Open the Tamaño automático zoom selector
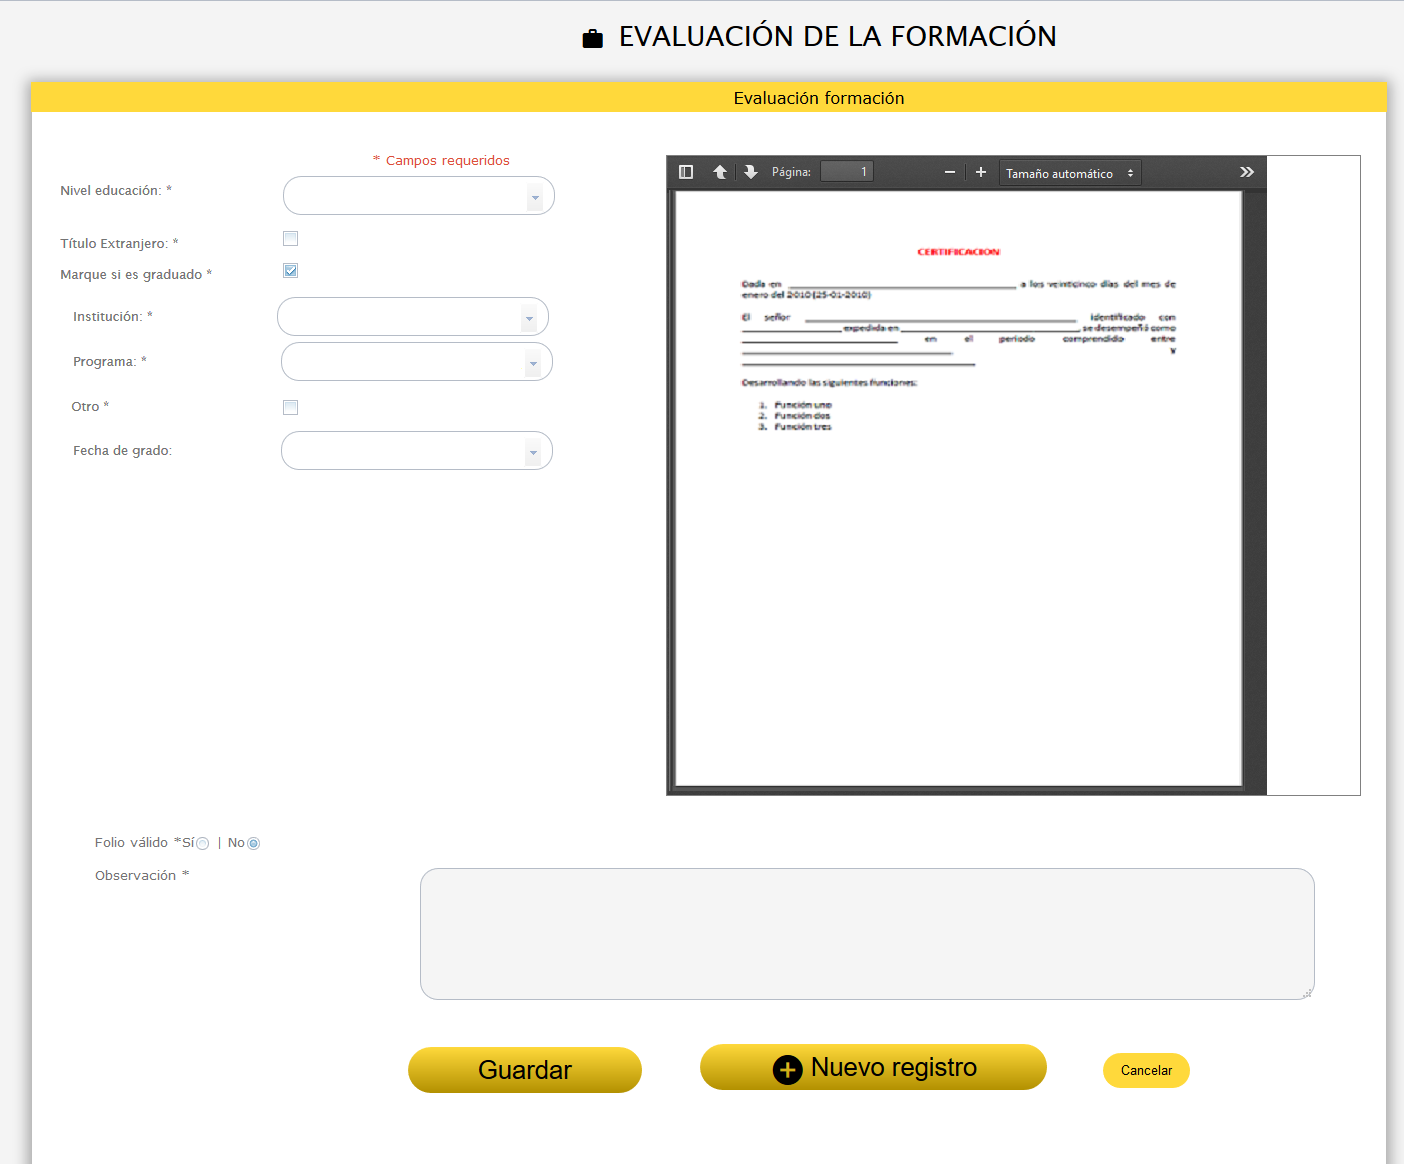 point(1069,173)
